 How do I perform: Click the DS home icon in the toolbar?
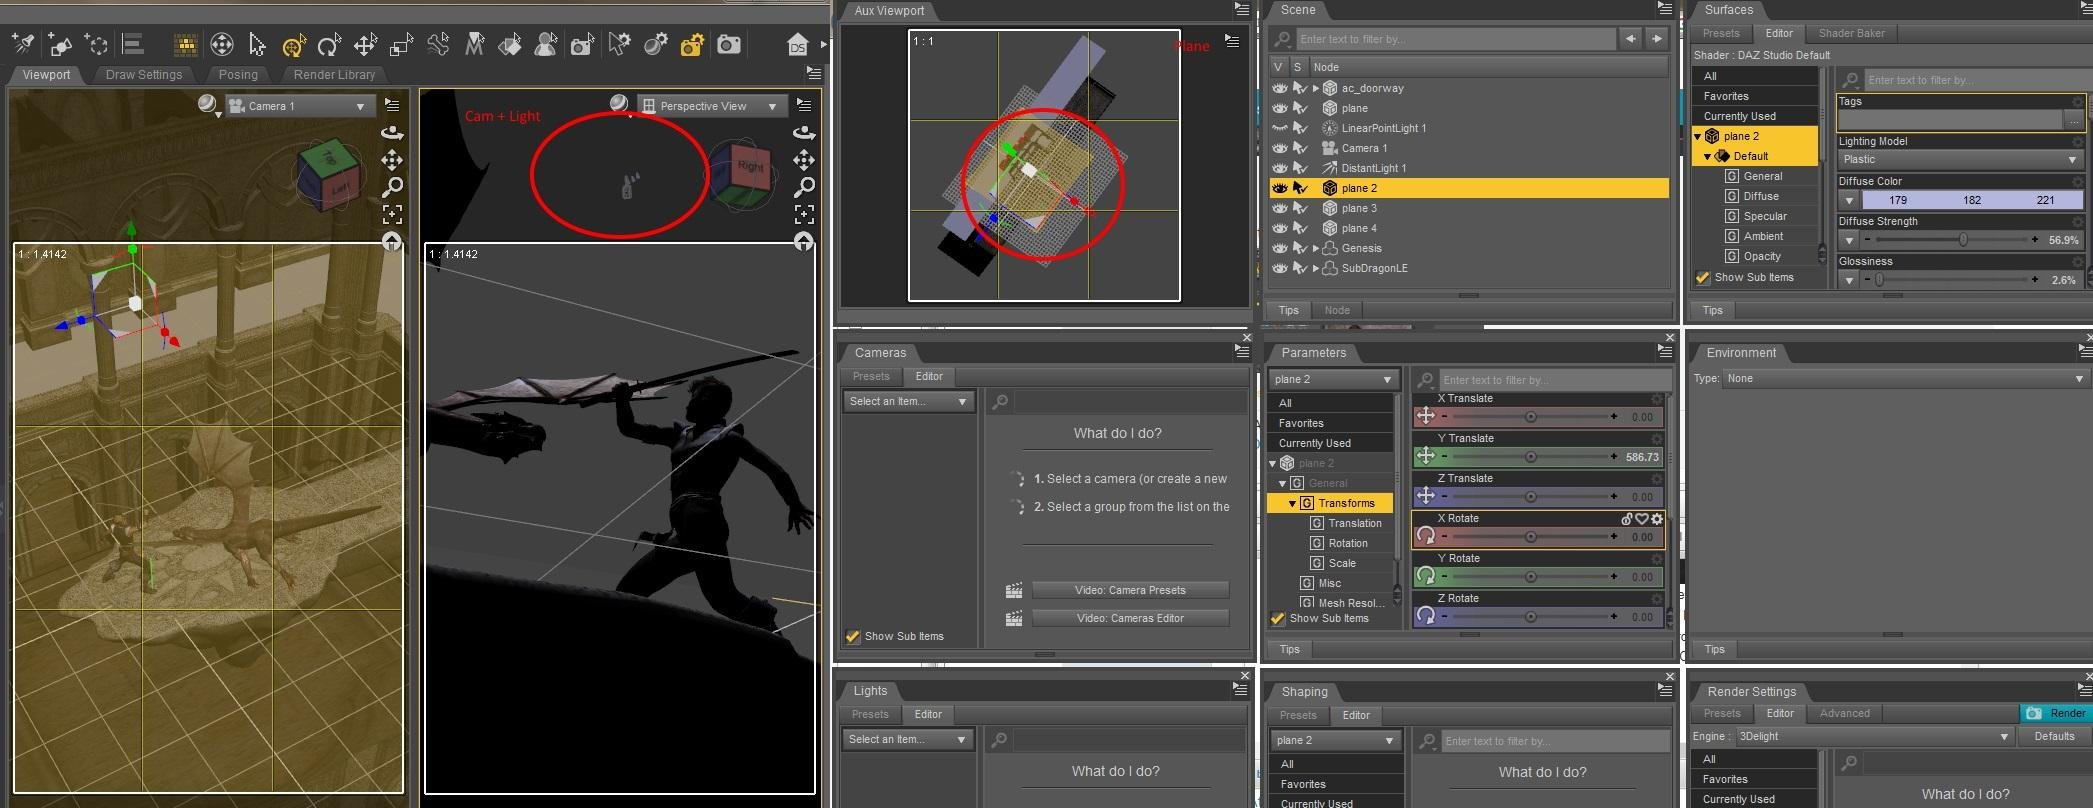click(797, 45)
